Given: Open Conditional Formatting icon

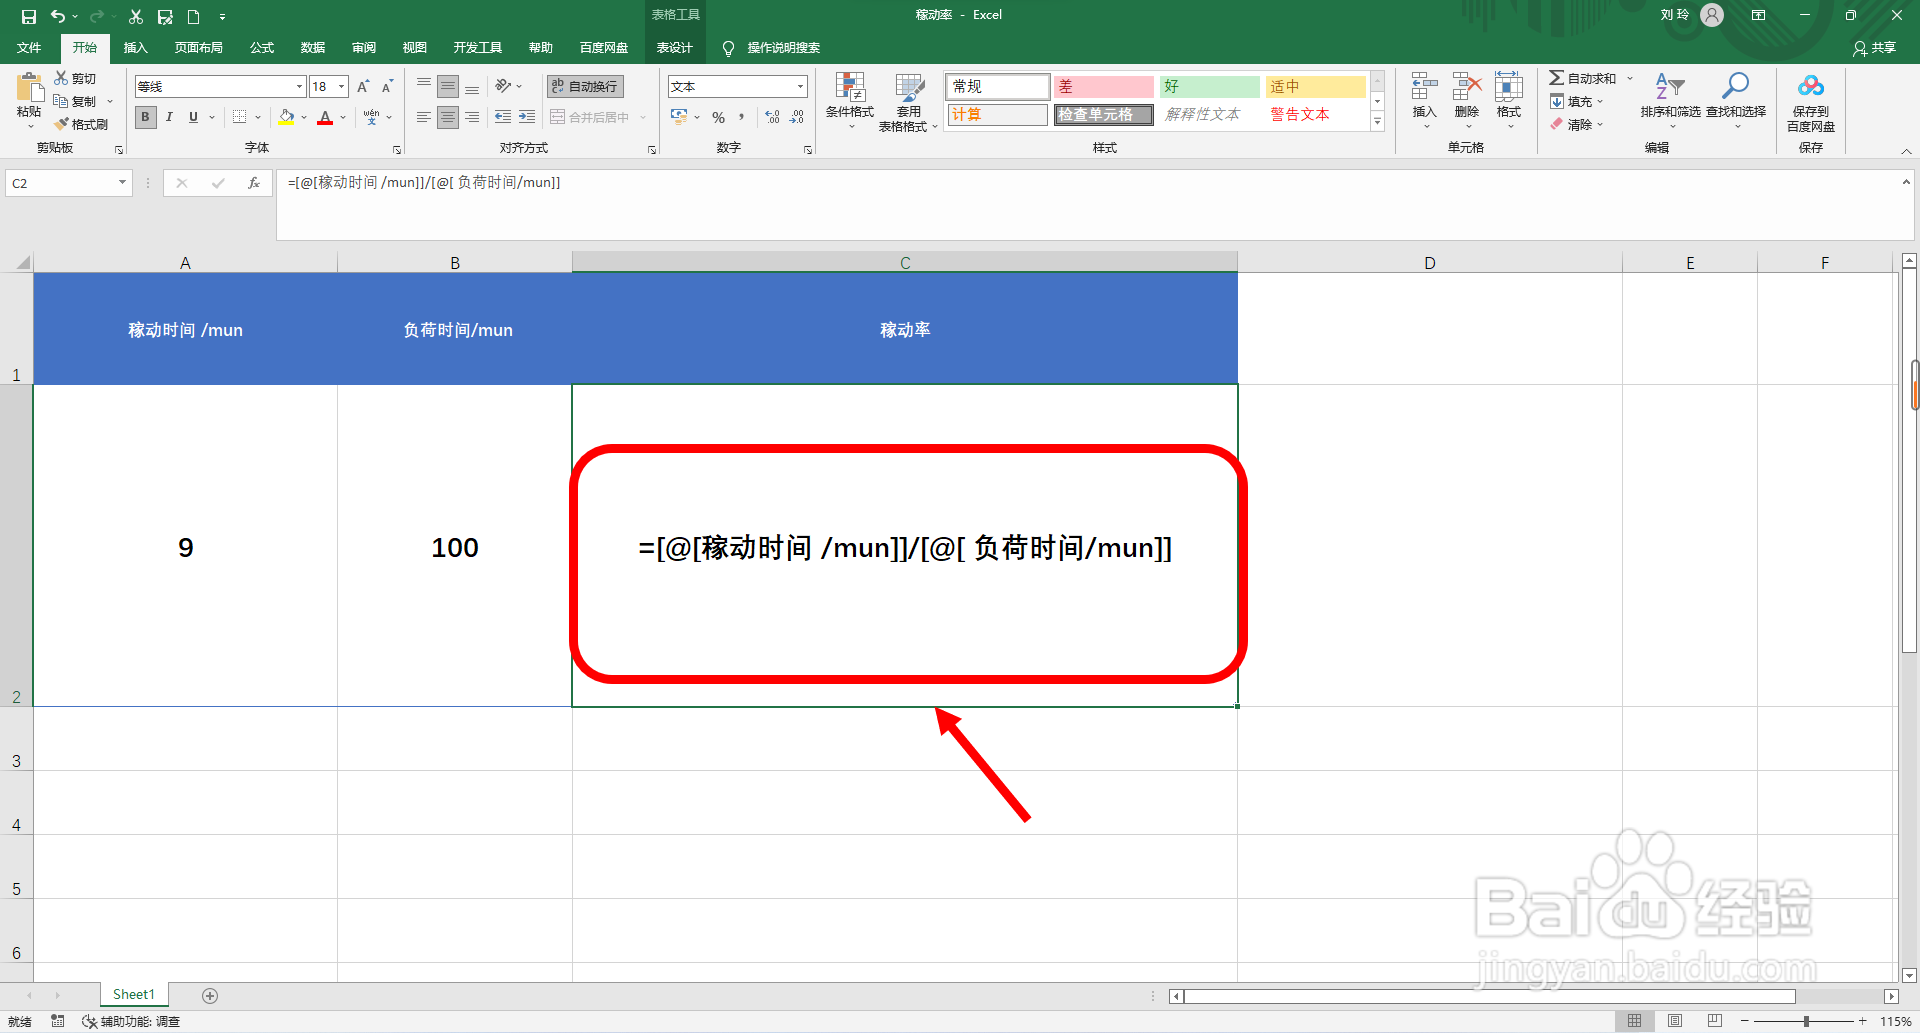Looking at the screenshot, I should click(x=850, y=87).
